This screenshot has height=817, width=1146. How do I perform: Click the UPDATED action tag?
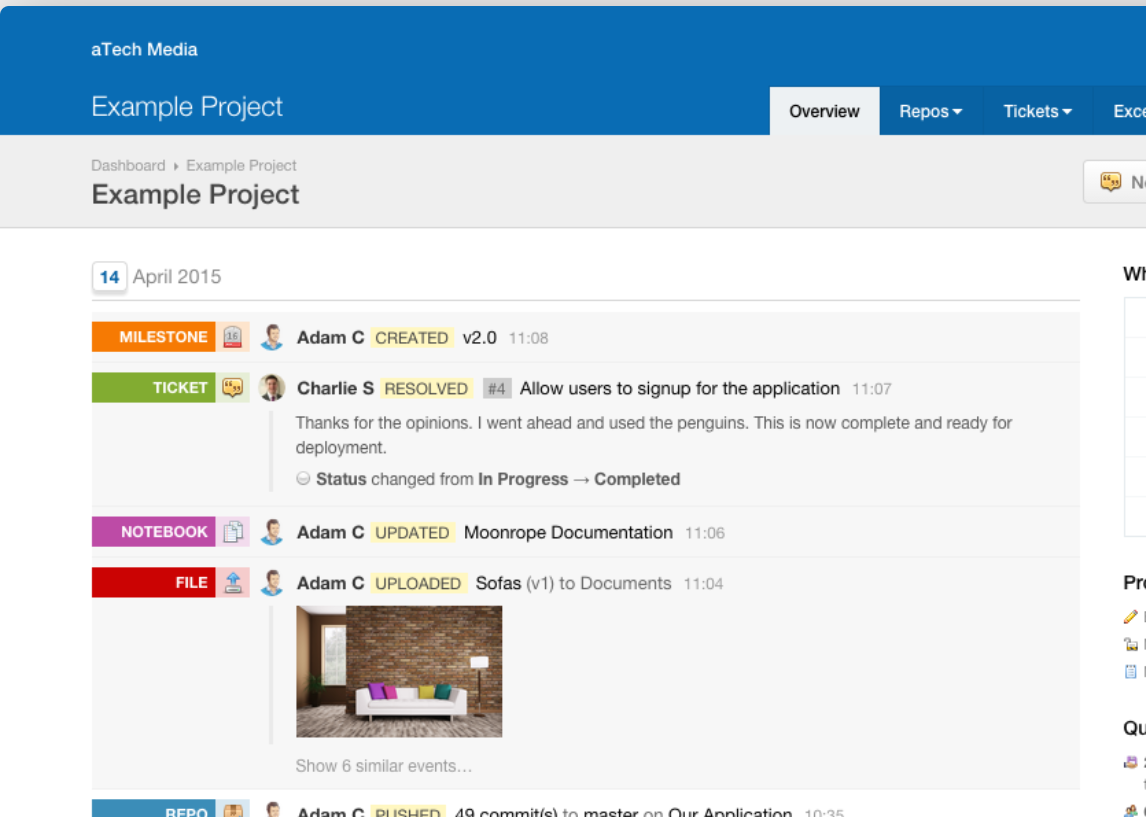[412, 532]
